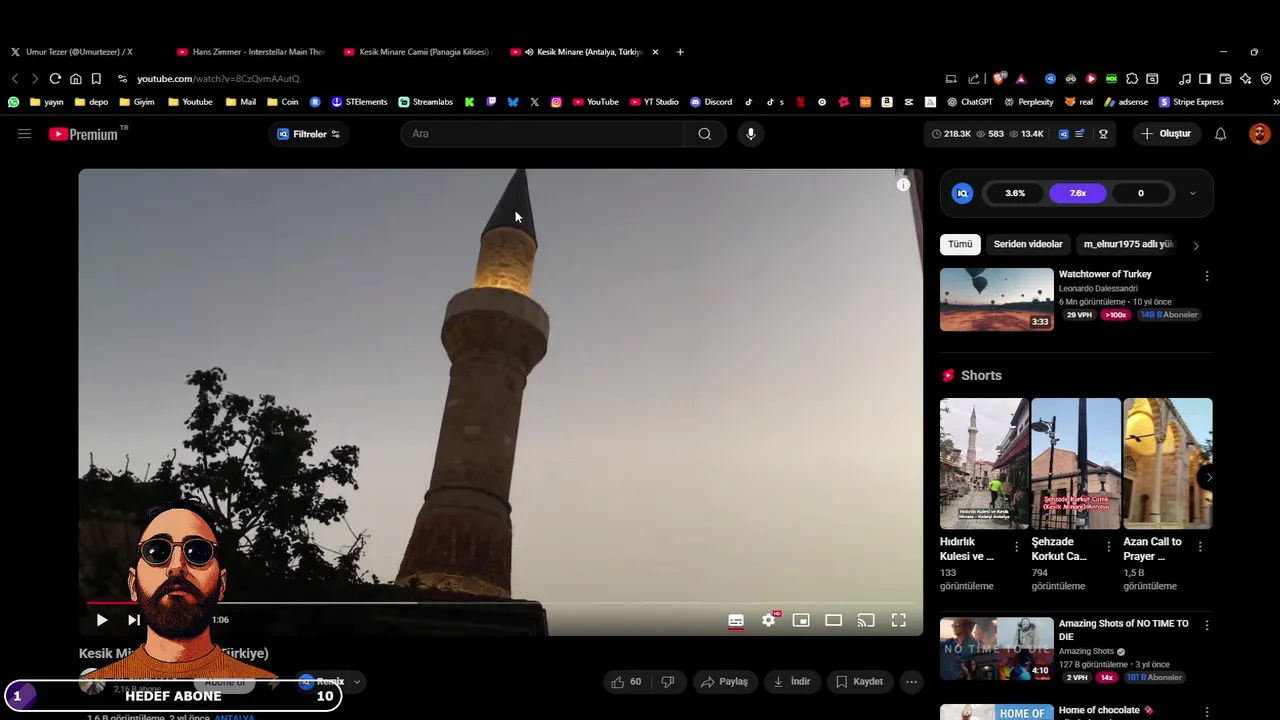Image resolution: width=1280 pixels, height=720 pixels.
Task: Like this video with thumbs up
Action: pyautogui.click(x=626, y=682)
